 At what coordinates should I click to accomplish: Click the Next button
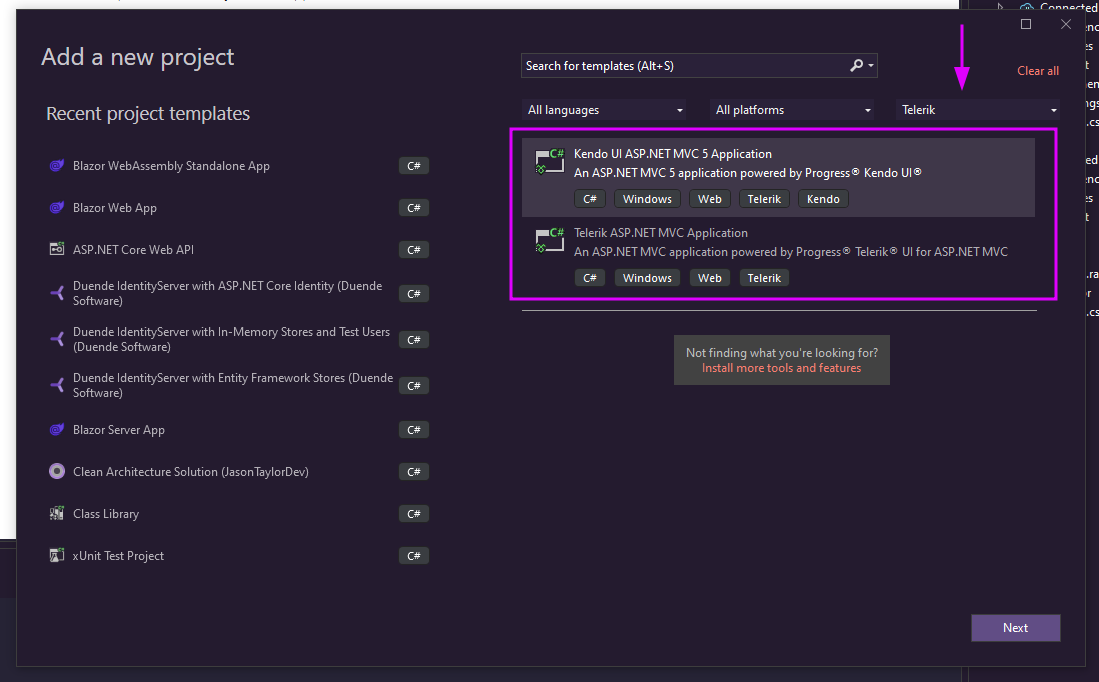[x=1015, y=628]
